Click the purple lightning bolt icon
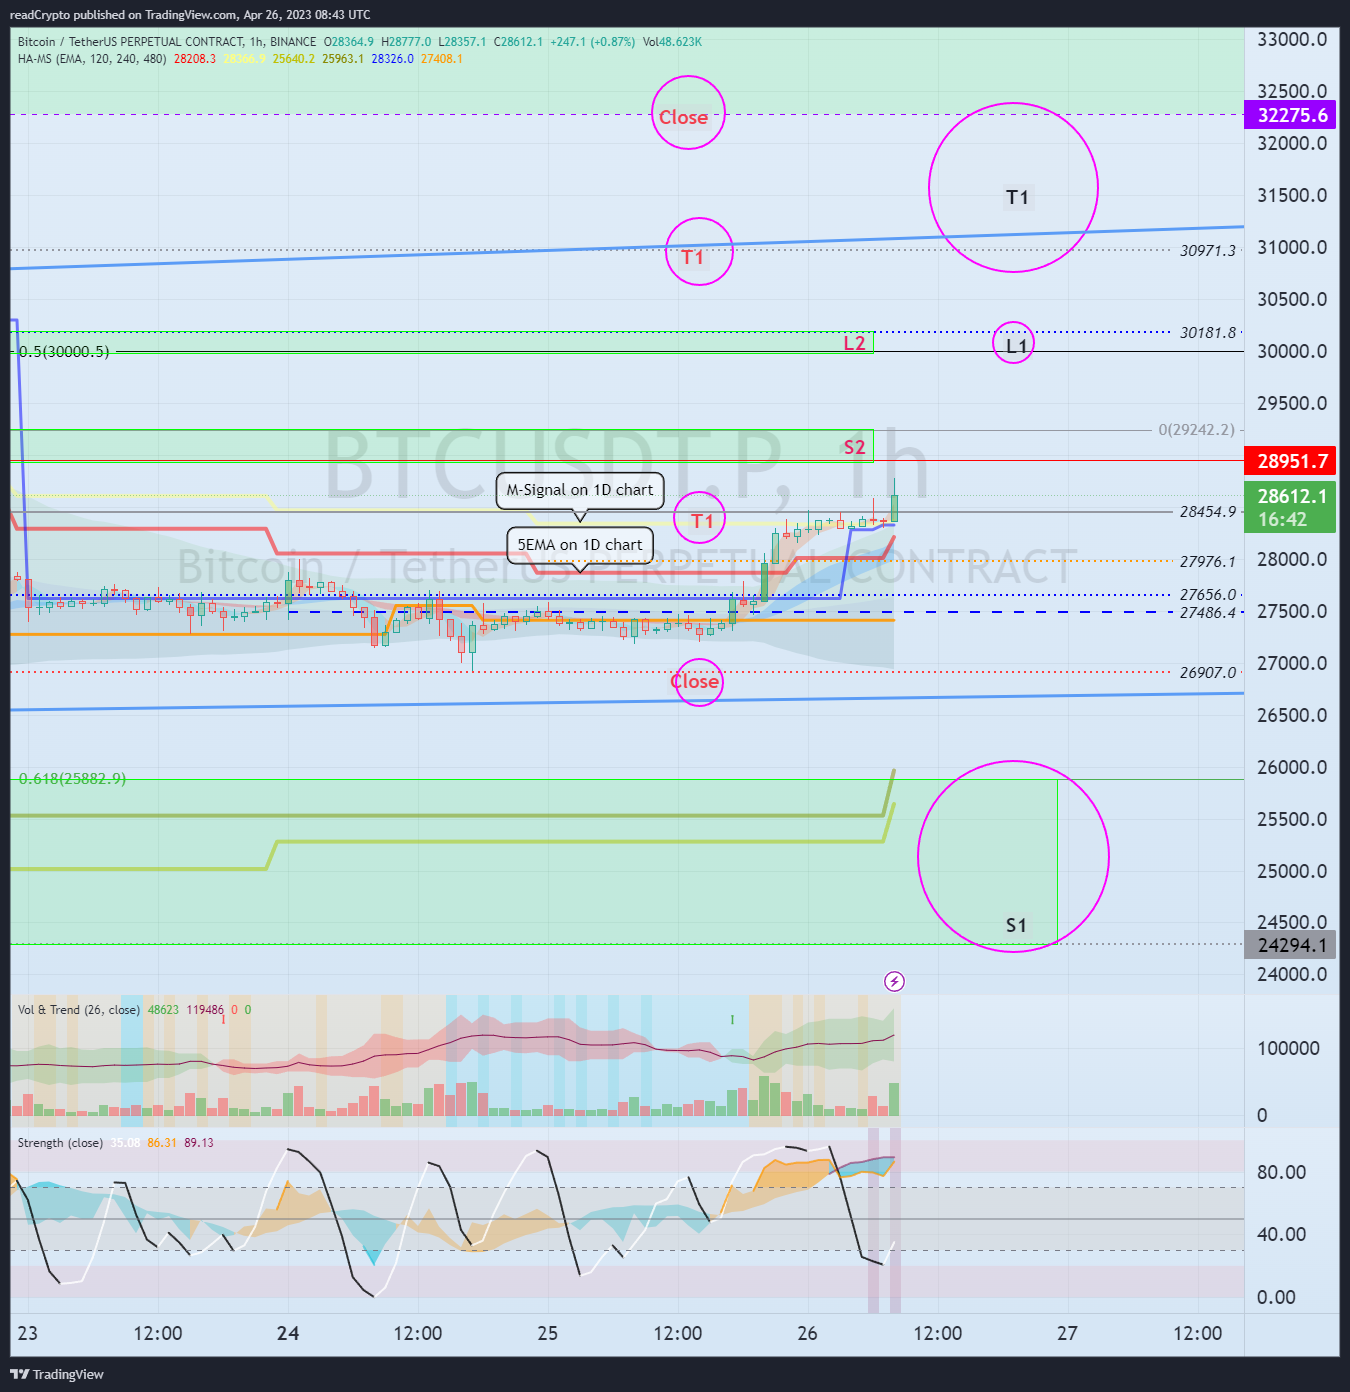The height and width of the screenshot is (1392, 1350). tap(895, 982)
